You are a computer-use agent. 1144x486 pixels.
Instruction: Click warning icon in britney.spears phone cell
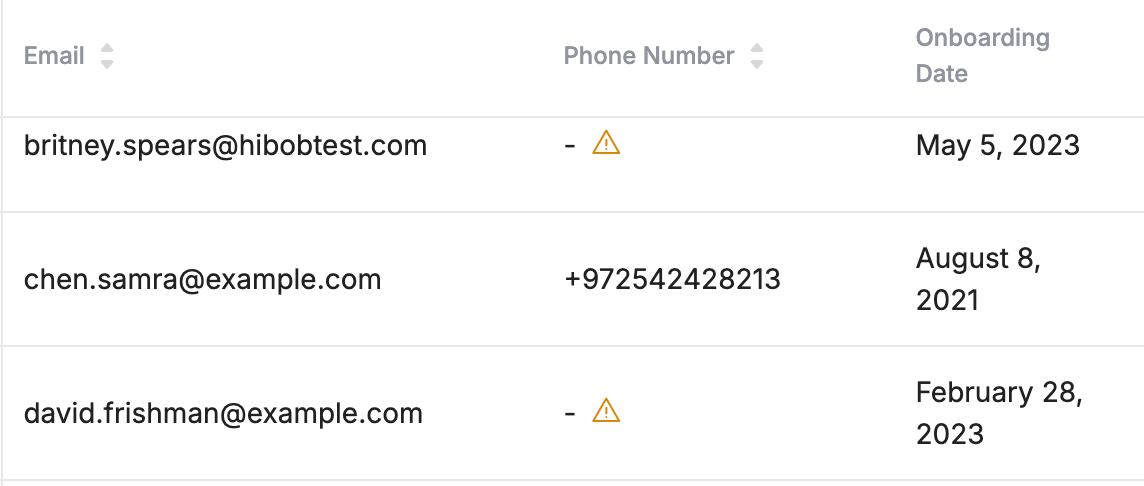[606, 143]
